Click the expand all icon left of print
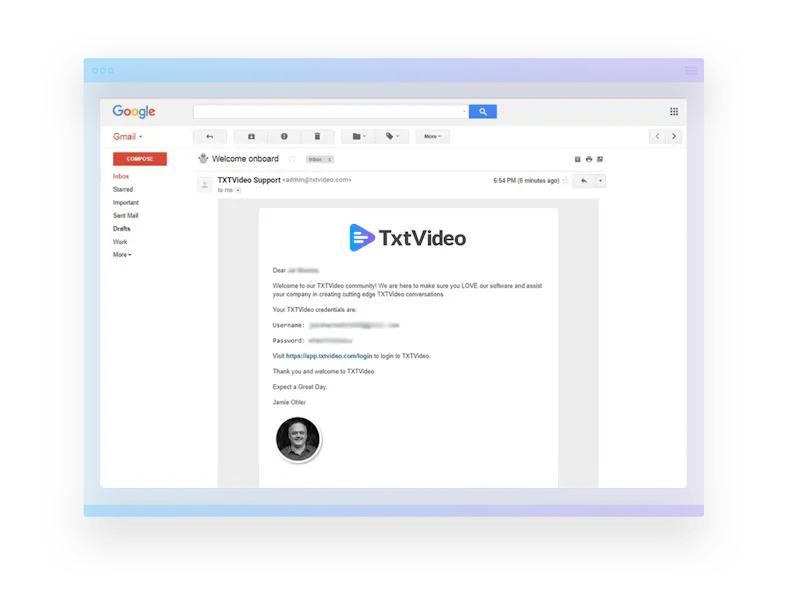Image resolution: width=788 pixels, height=592 pixels. [577, 159]
